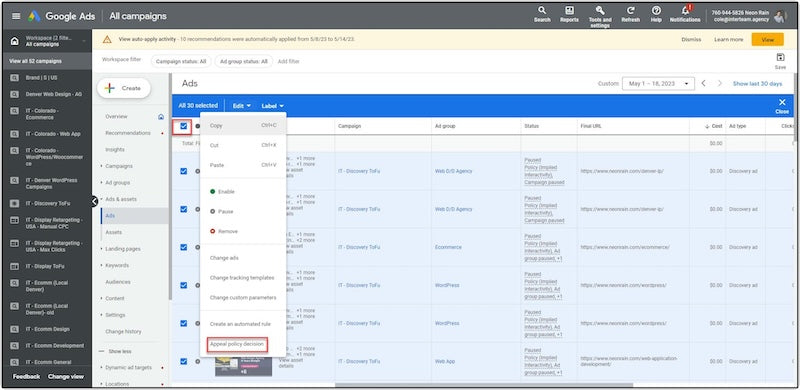Click the Create plus button
Screen dimensions: 800x390
point(124,88)
